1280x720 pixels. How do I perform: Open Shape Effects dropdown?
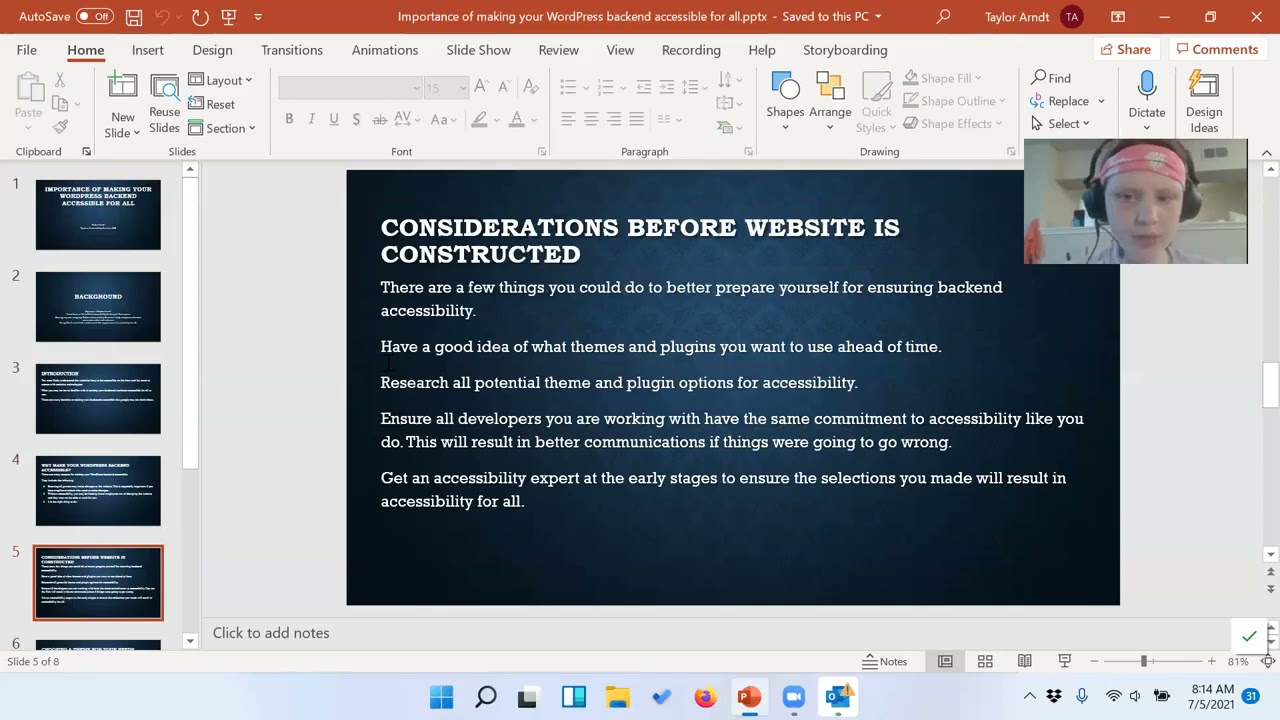953,124
